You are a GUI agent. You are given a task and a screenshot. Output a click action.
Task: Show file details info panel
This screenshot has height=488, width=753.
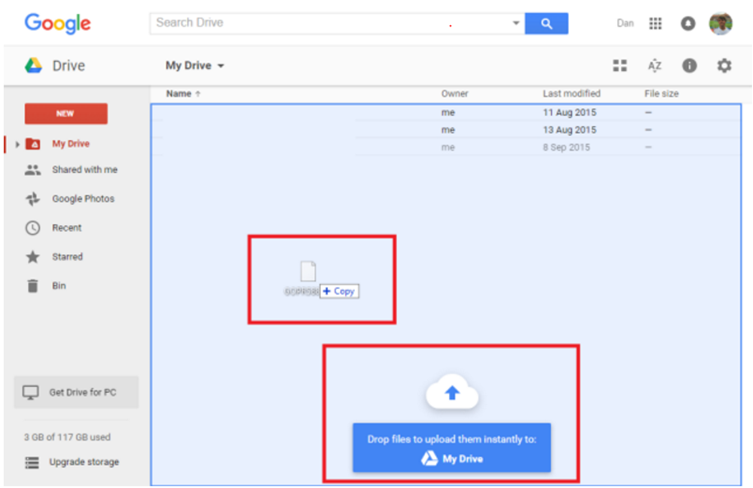[x=689, y=65]
